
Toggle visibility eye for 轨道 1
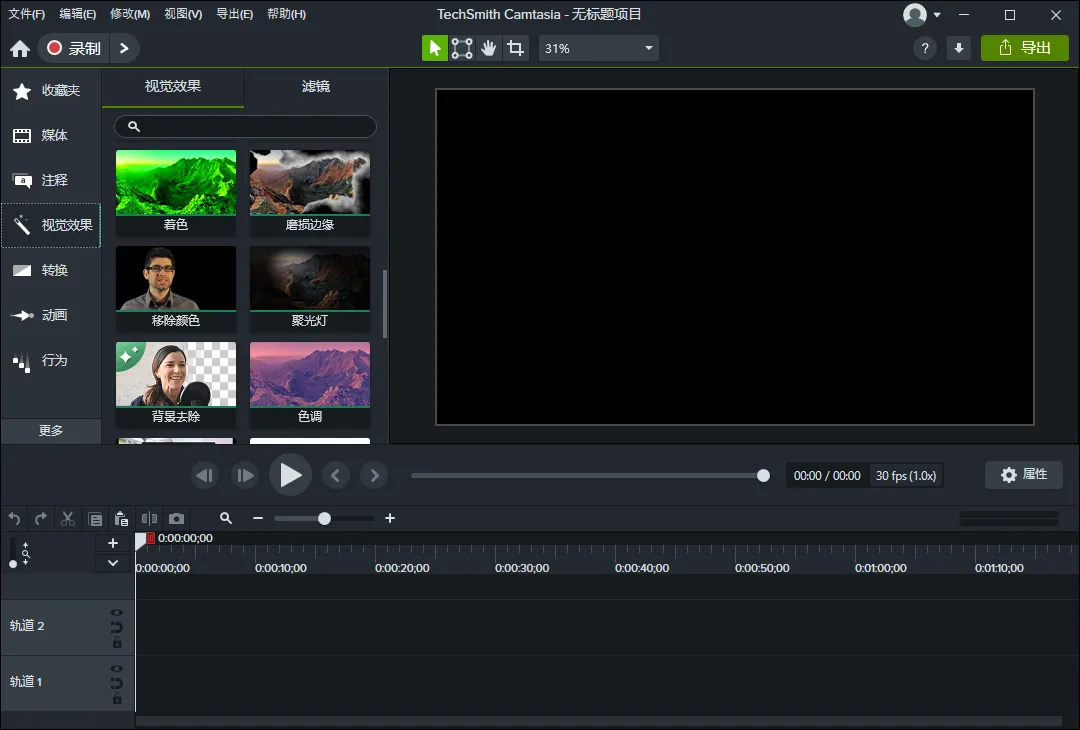click(117, 668)
